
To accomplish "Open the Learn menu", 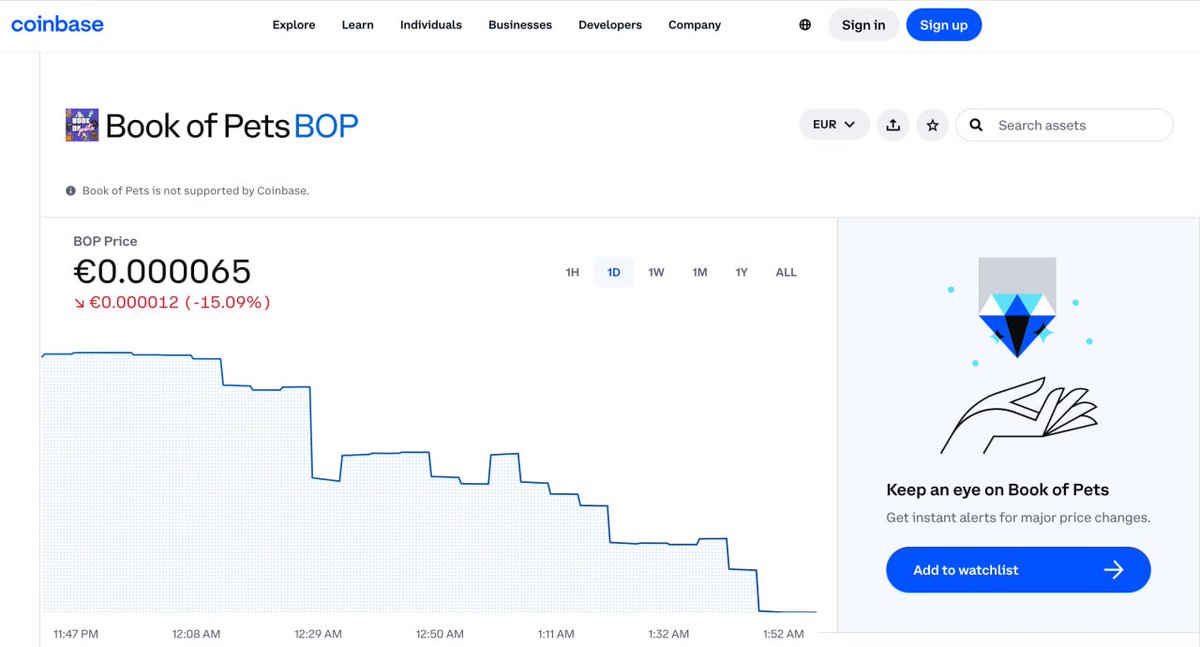I will pos(358,25).
